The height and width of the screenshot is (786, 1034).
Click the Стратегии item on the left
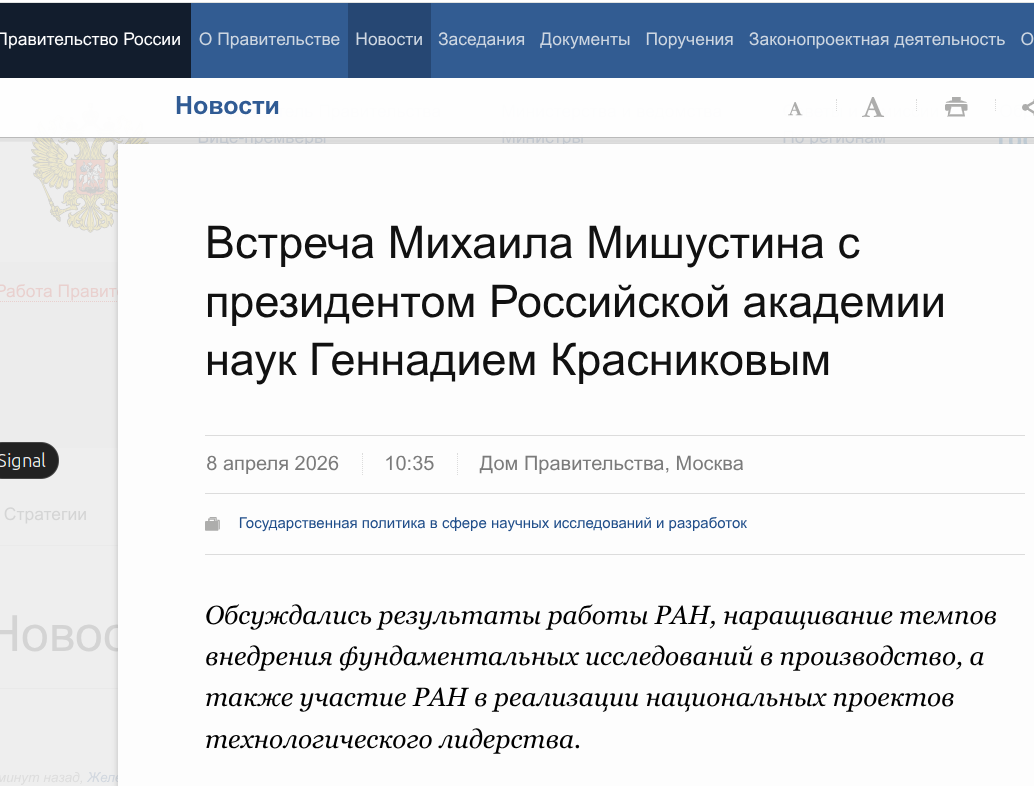click(45, 514)
